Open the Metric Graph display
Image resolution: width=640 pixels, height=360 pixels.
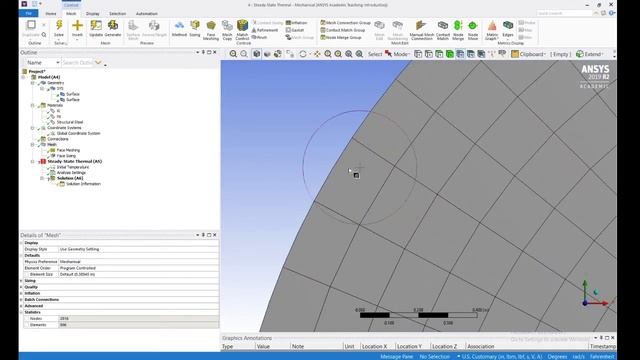coord(492,30)
